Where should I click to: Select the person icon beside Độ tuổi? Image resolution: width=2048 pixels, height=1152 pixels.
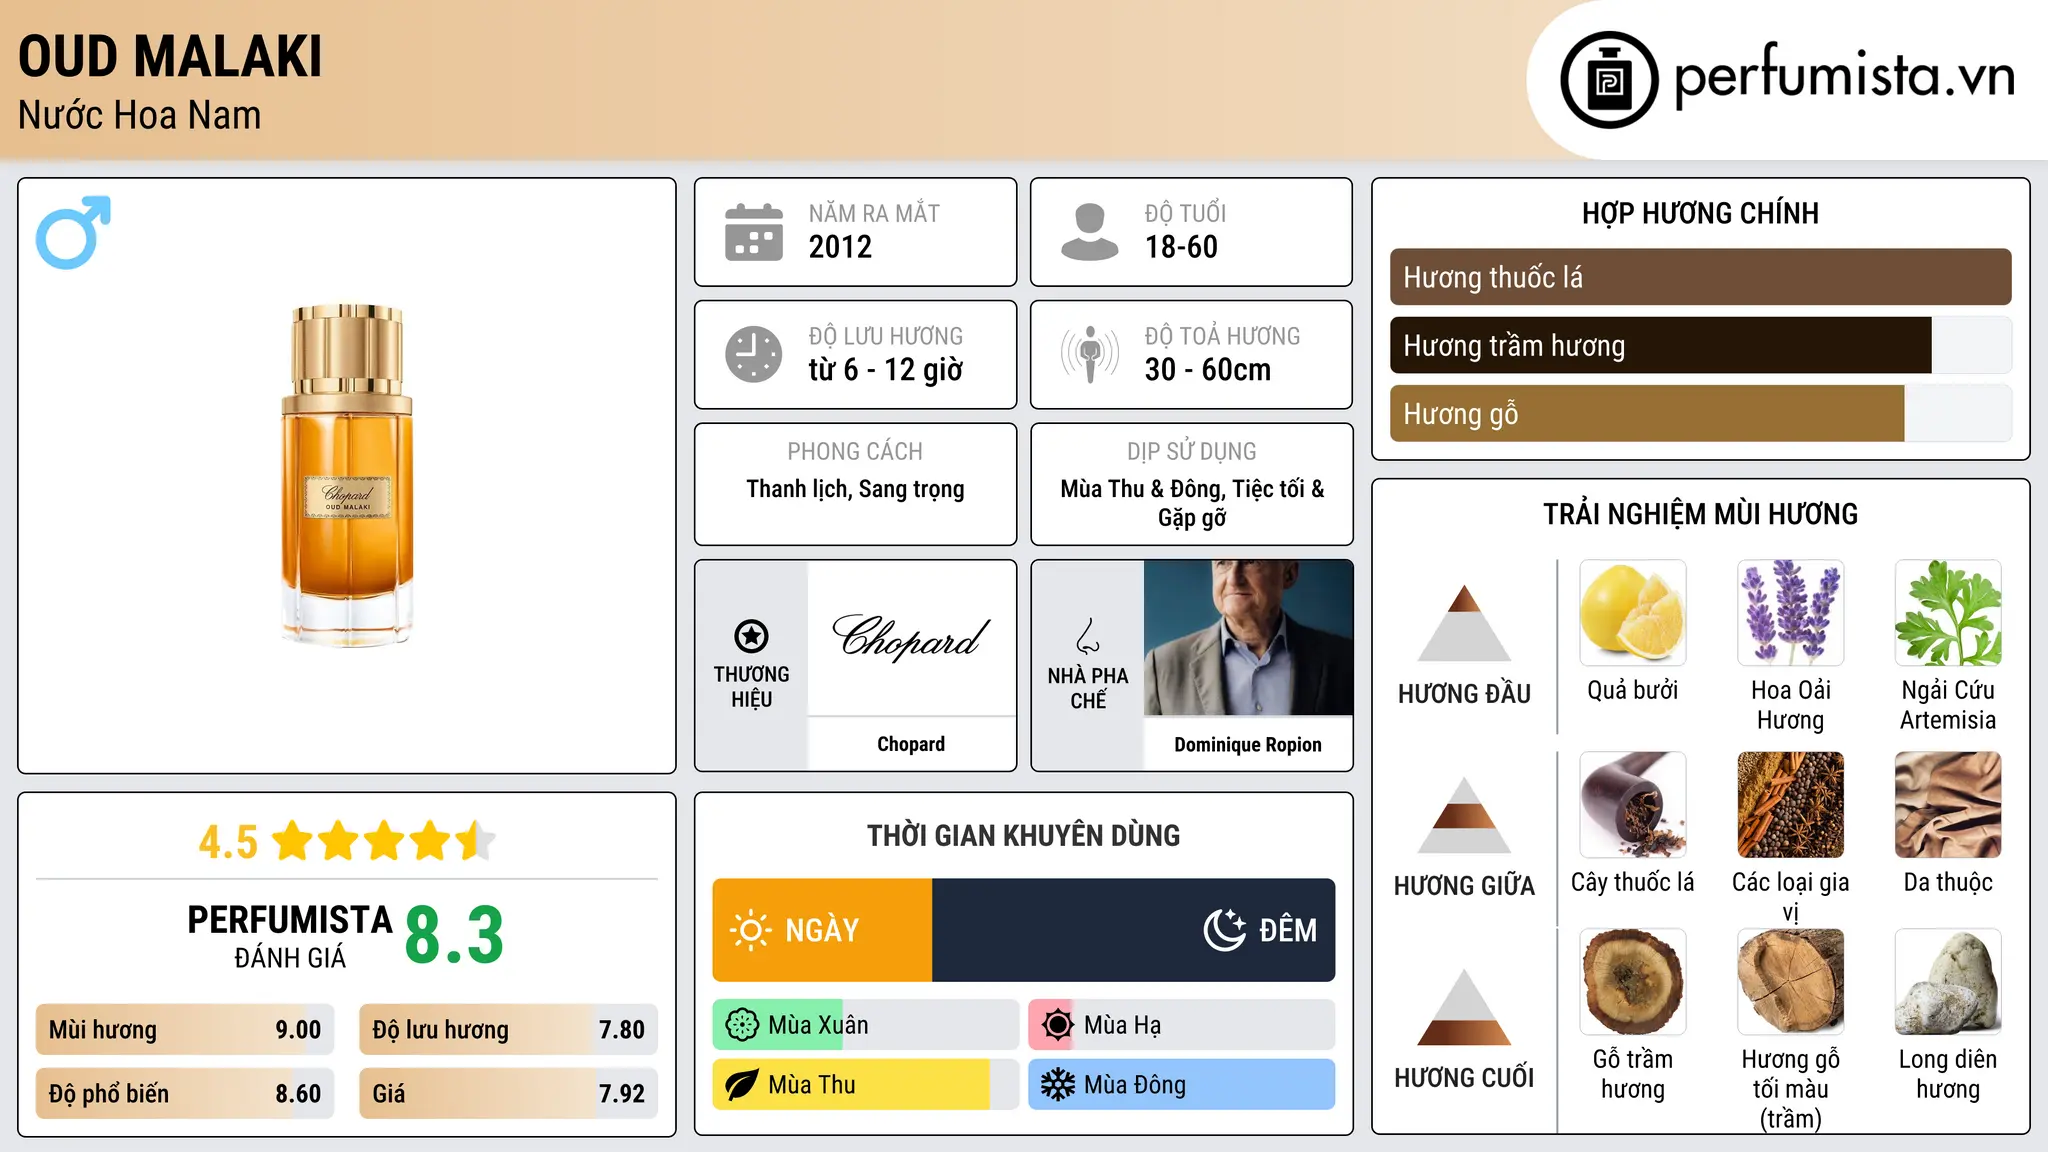click(1089, 232)
